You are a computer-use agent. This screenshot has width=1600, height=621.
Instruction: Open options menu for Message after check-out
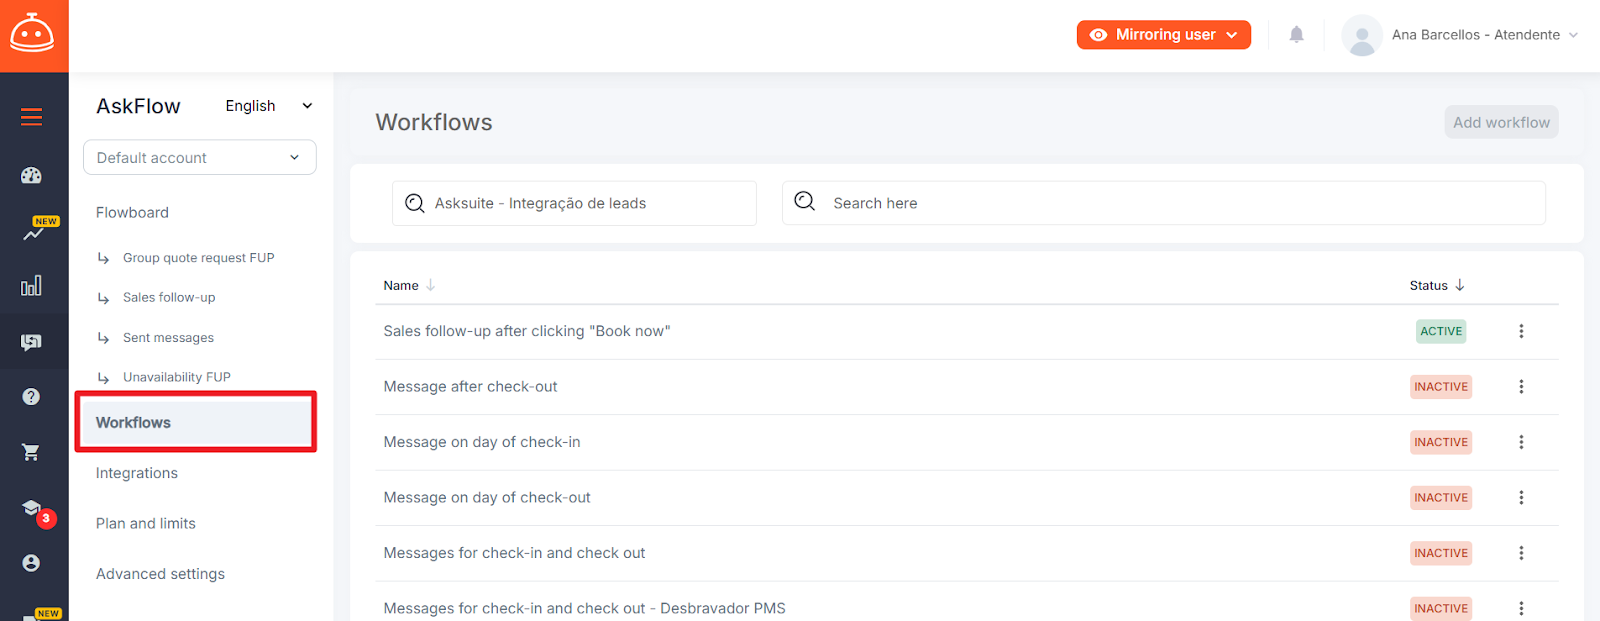click(x=1521, y=387)
